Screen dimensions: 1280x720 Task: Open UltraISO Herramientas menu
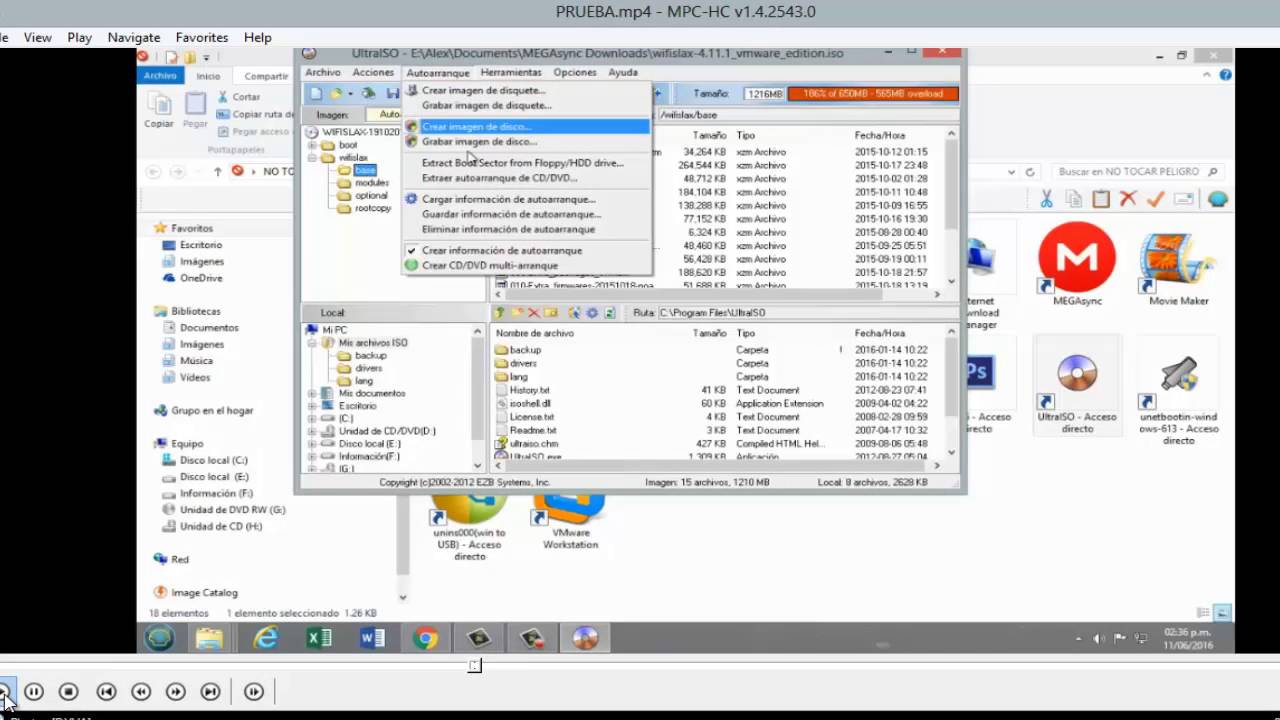pyautogui.click(x=511, y=73)
